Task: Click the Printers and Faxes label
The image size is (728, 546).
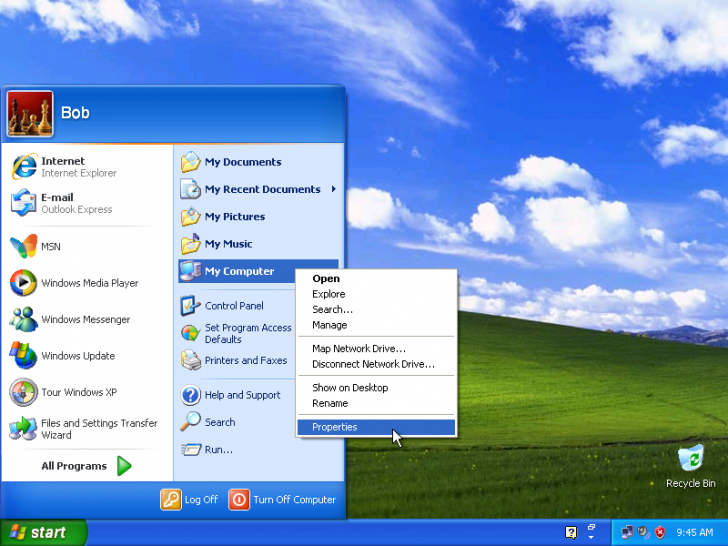Action: pos(246,360)
